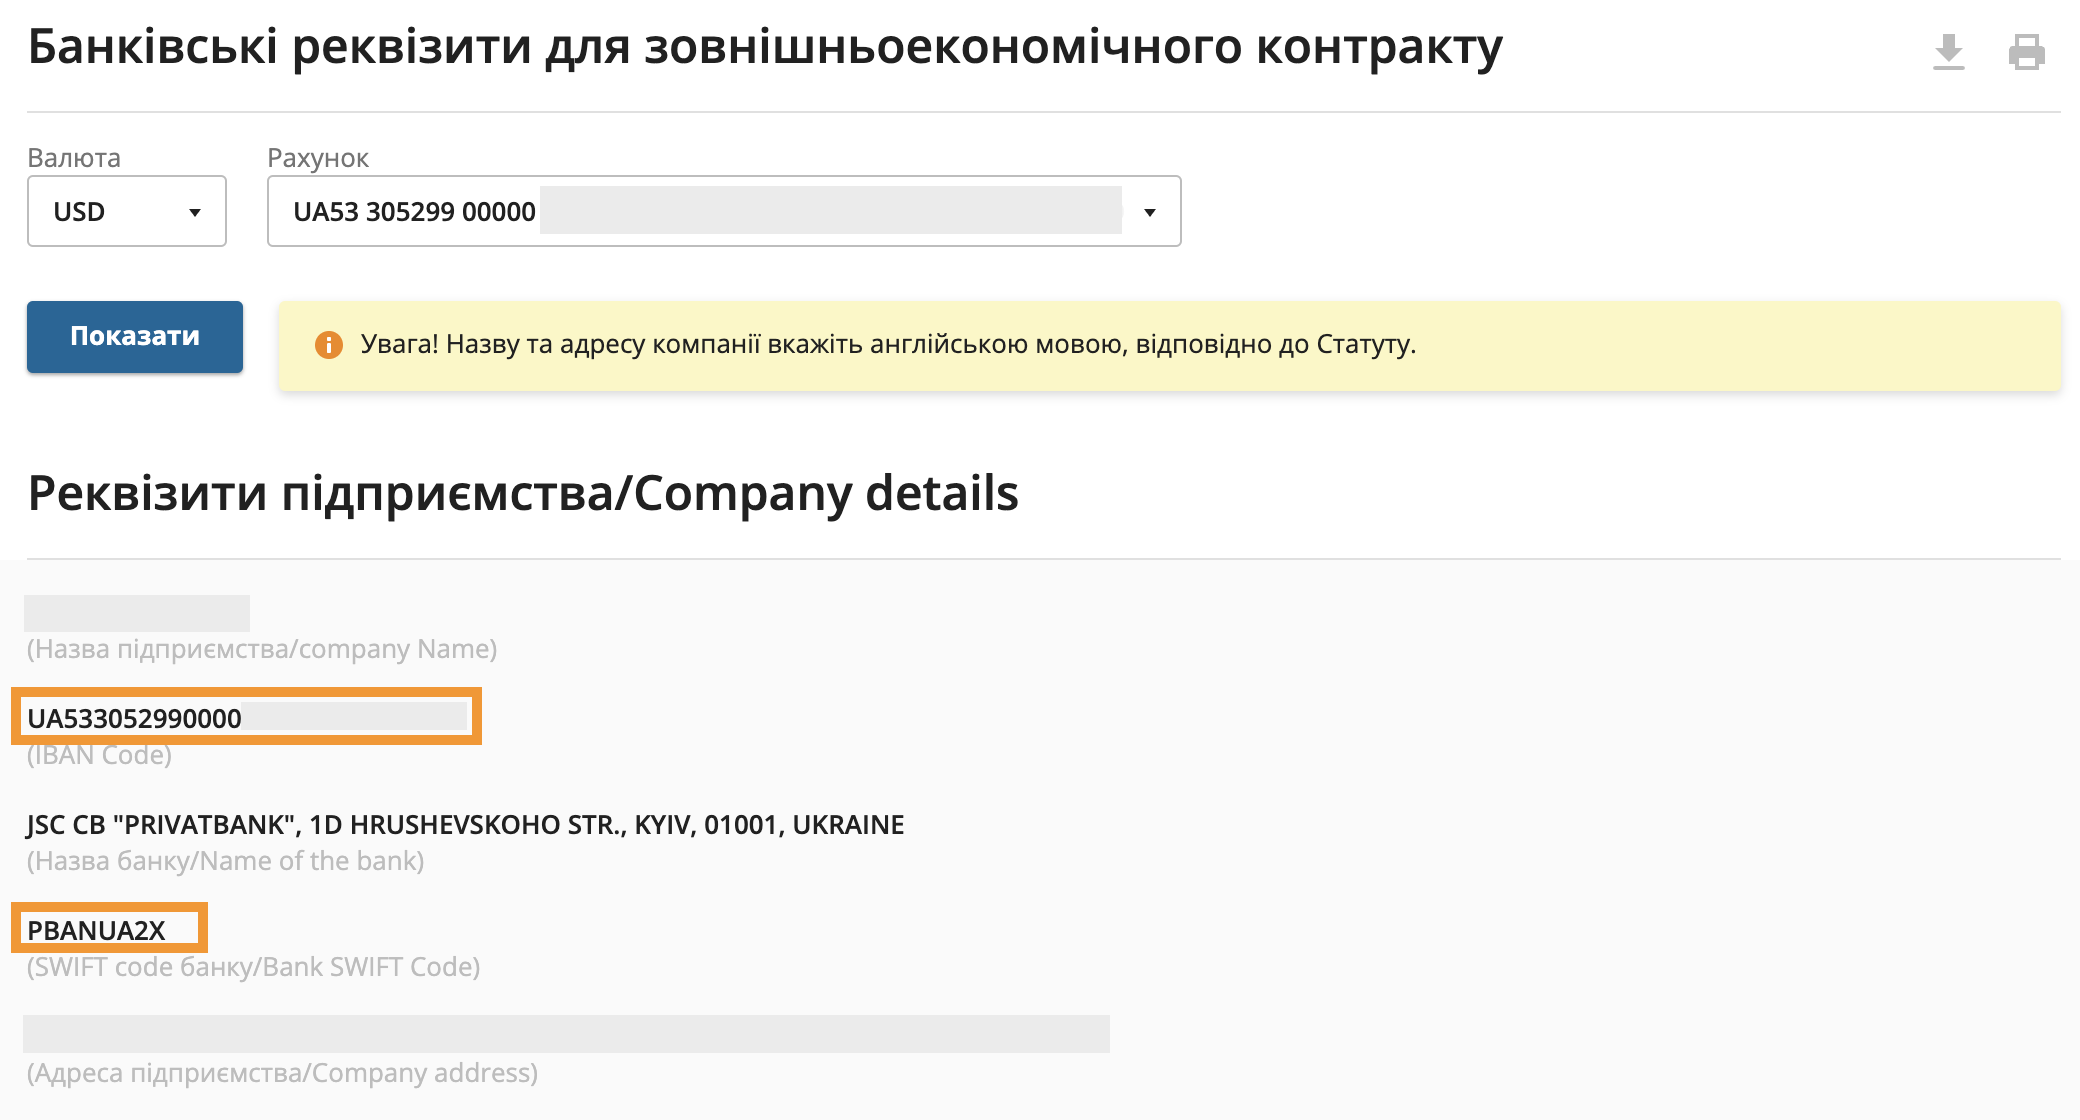Image resolution: width=2080 pixels, height=1120 pixels.
Task: Open the USD currency dropdown
Action: click(x=127, y=212)
